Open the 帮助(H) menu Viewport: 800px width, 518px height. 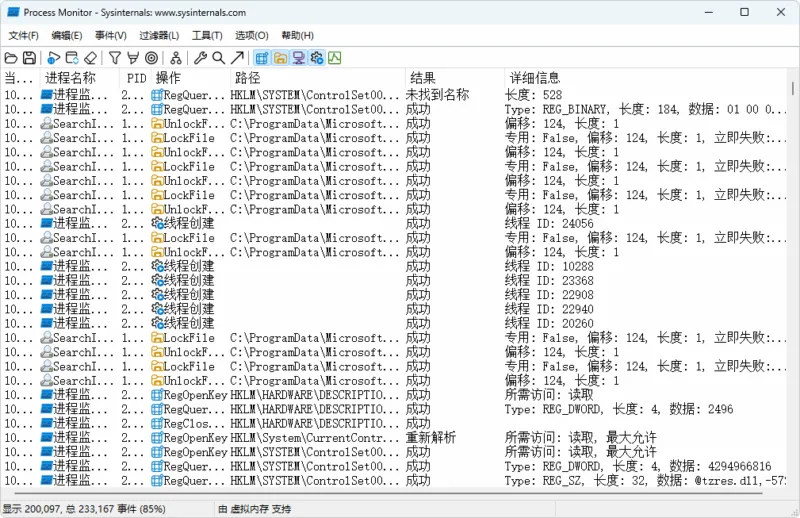297,35
